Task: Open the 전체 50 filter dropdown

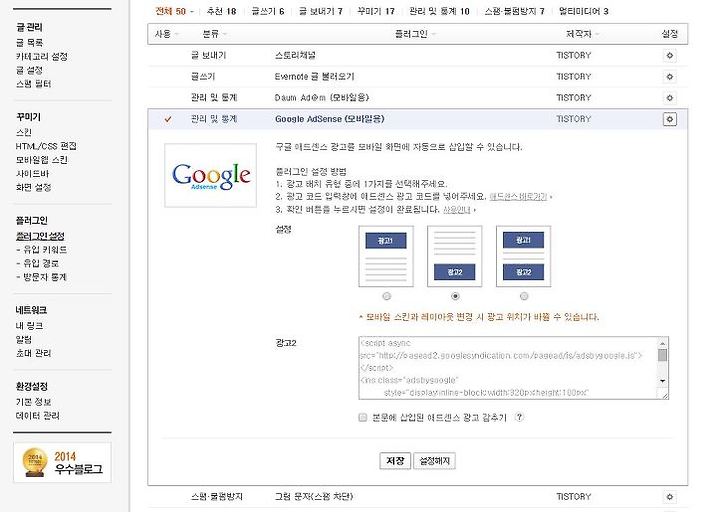Action: click(174, 11)
